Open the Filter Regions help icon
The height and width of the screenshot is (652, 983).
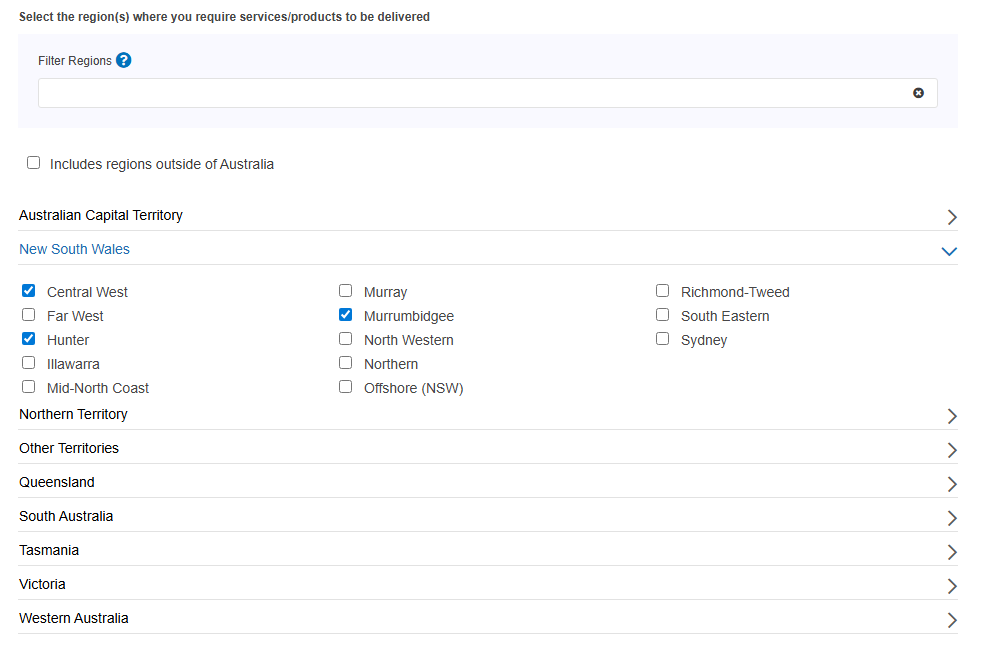coord(124,60)
